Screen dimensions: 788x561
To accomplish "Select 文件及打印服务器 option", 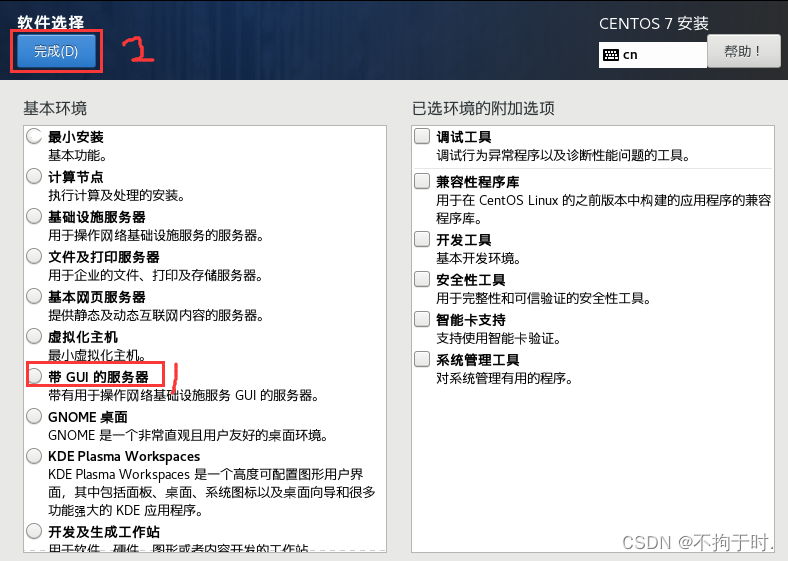I will click(34, 256).
